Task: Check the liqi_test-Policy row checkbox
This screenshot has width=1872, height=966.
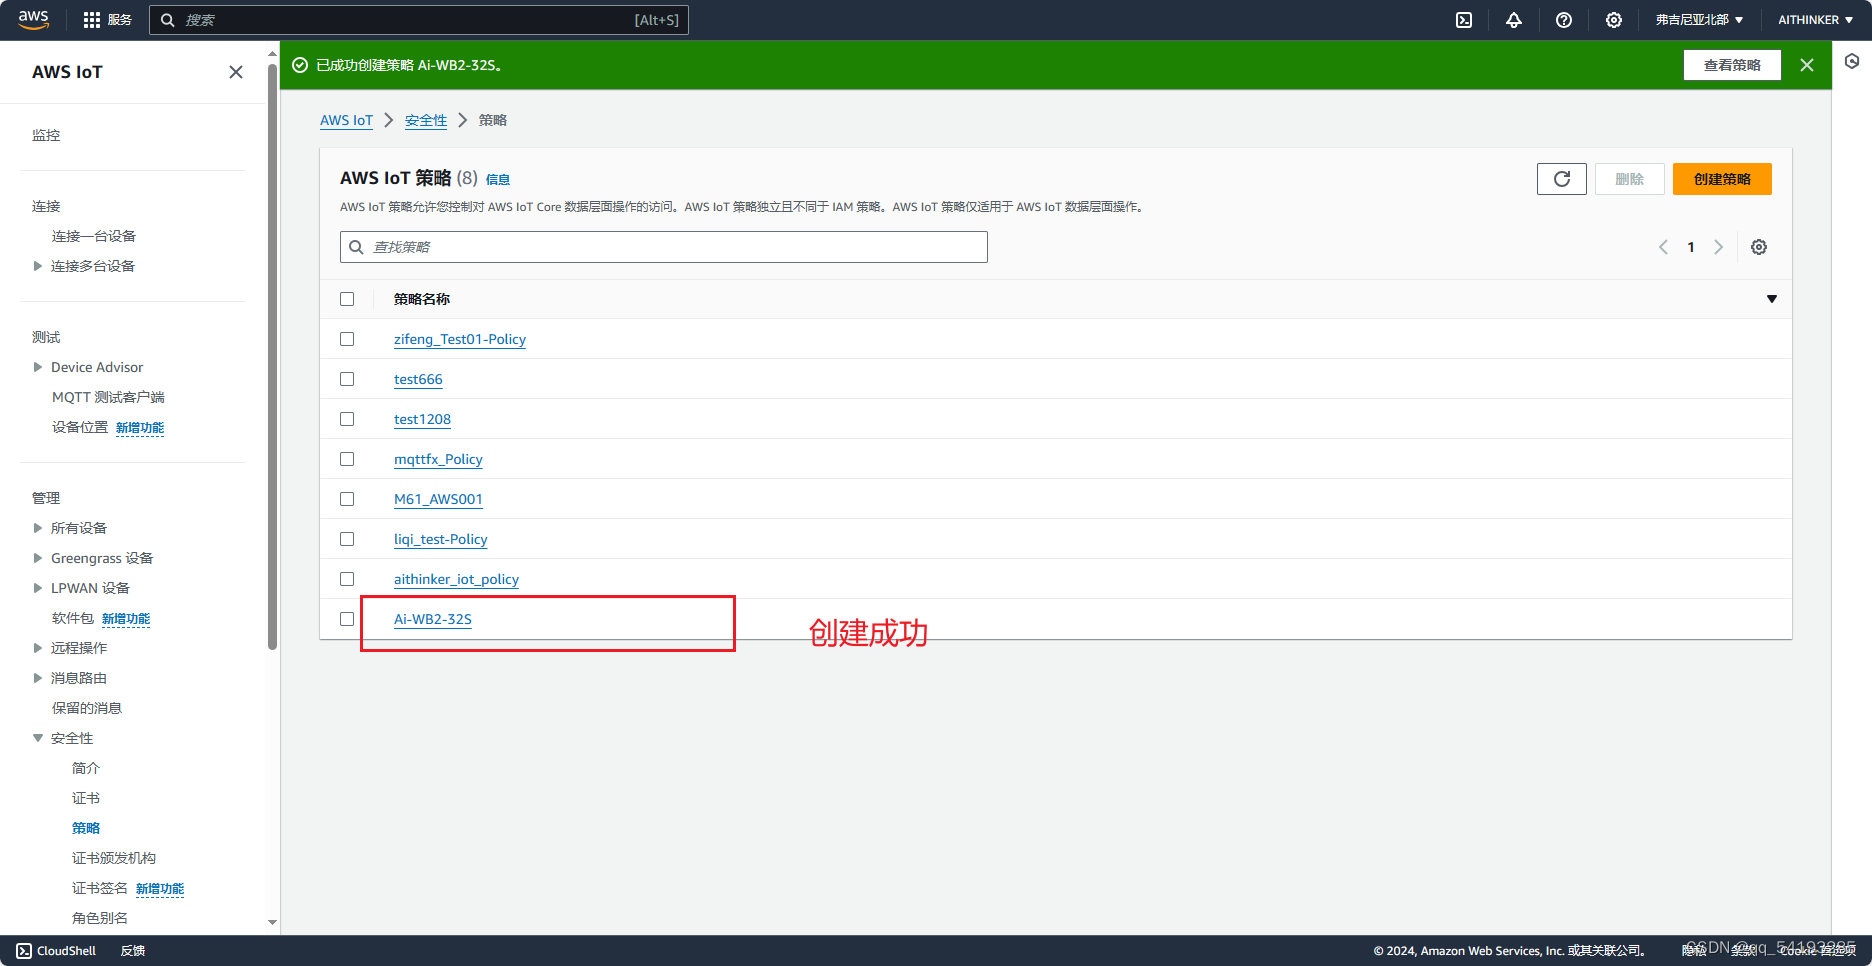Action: pos(347,539)
